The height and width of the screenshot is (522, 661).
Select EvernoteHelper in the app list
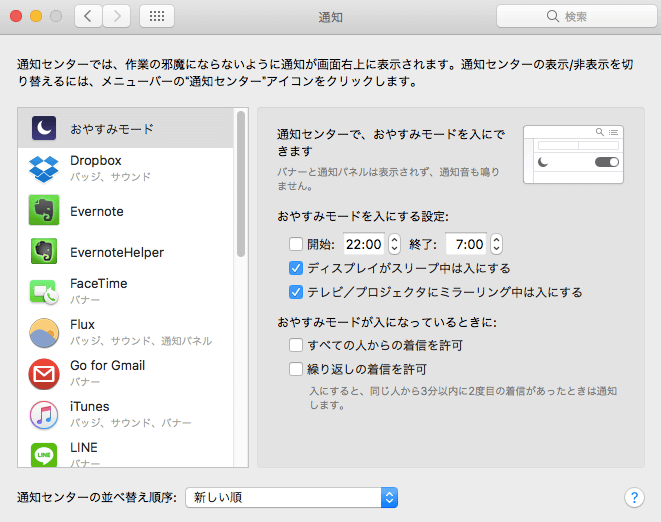(126, 251)
